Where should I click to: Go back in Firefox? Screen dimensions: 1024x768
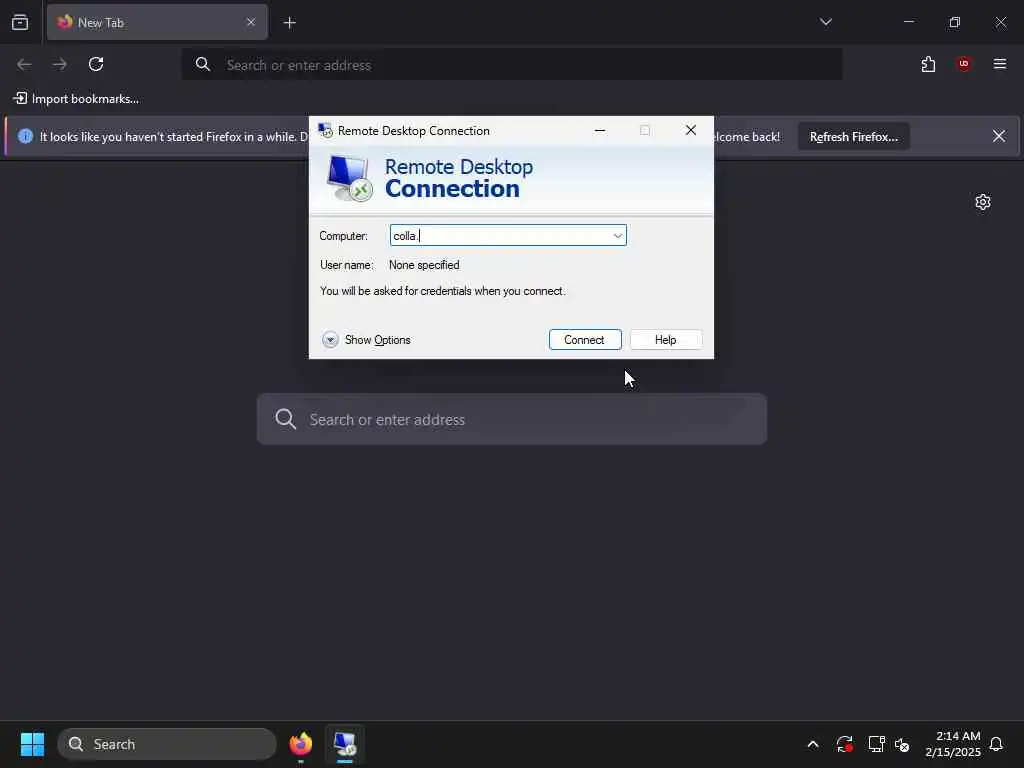(x=24, y=64)
